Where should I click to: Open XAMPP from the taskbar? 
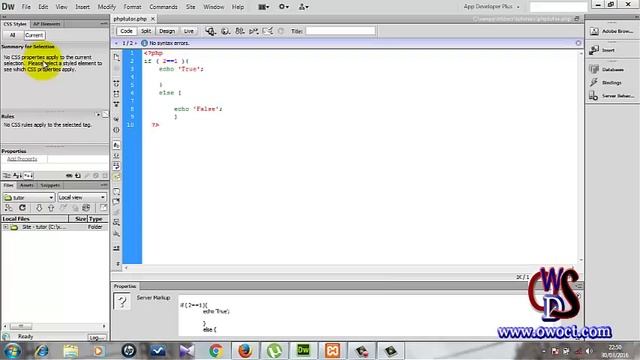tap(332, 351)
